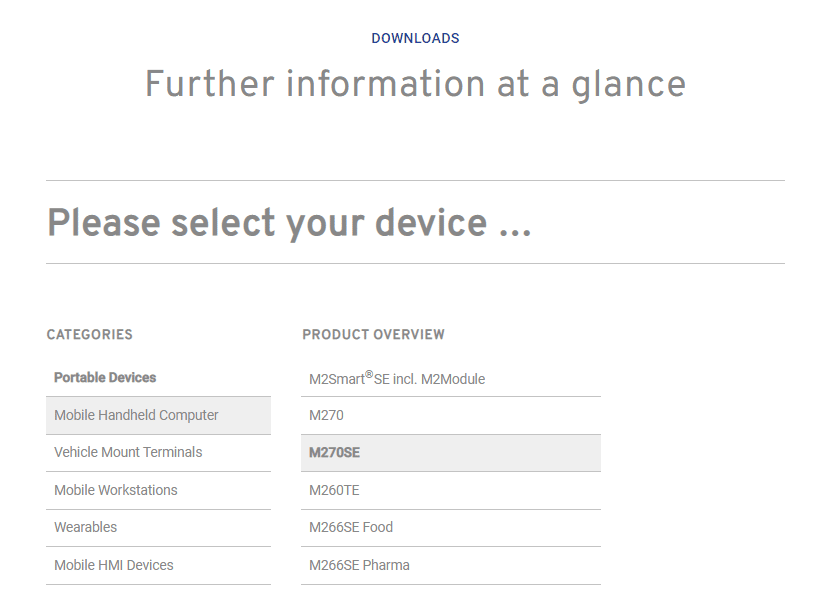Viewport: 823px width, 590px height.
Task: Show Mobile HMI Devices products
Action: (158, 565)
